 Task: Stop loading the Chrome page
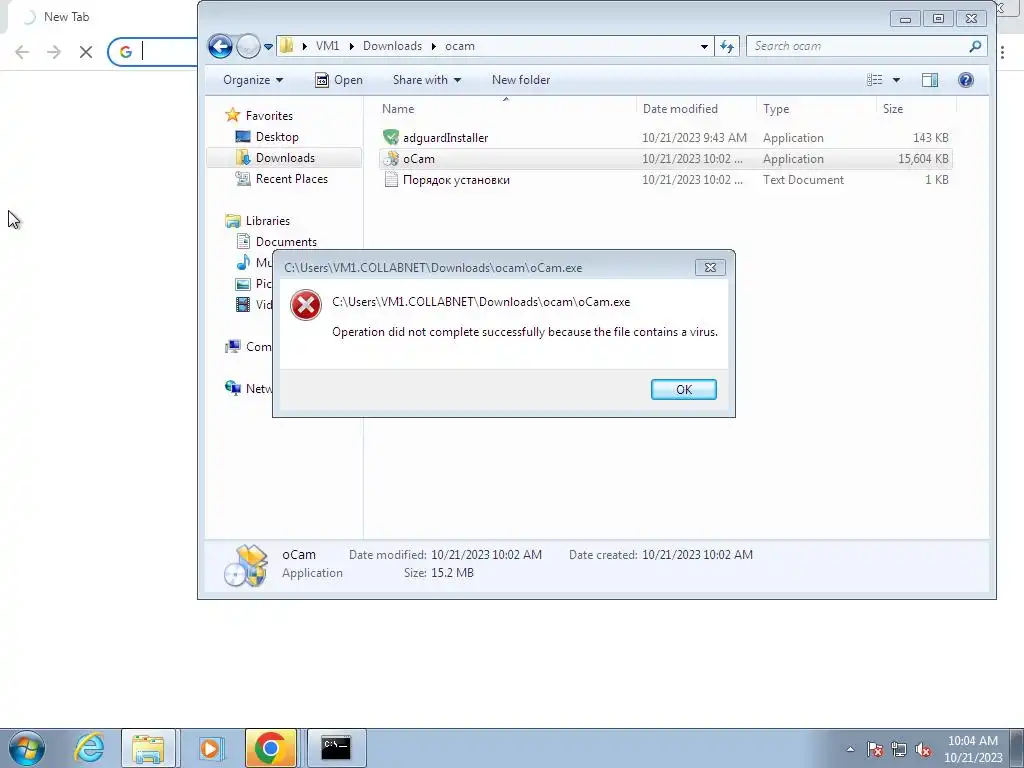(x=86, y=52)
